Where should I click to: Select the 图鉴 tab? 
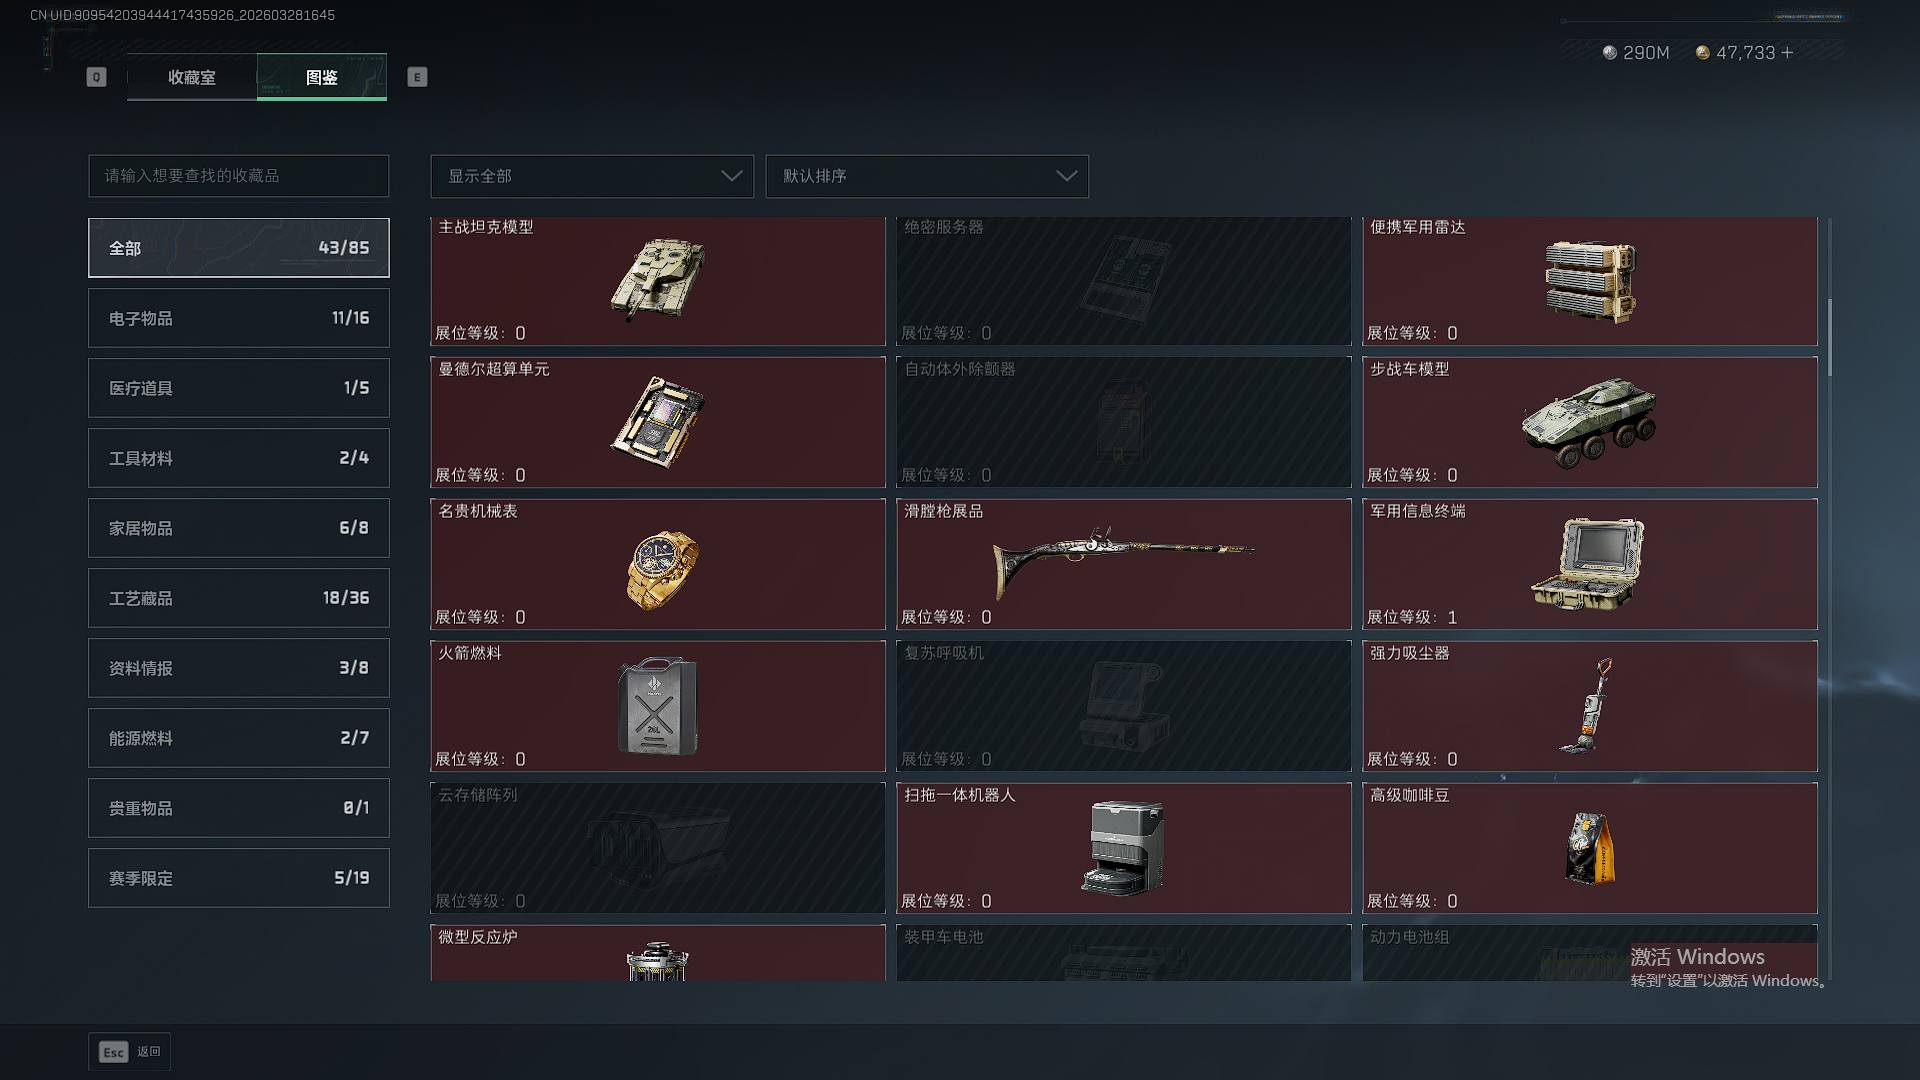pos(322,77)
